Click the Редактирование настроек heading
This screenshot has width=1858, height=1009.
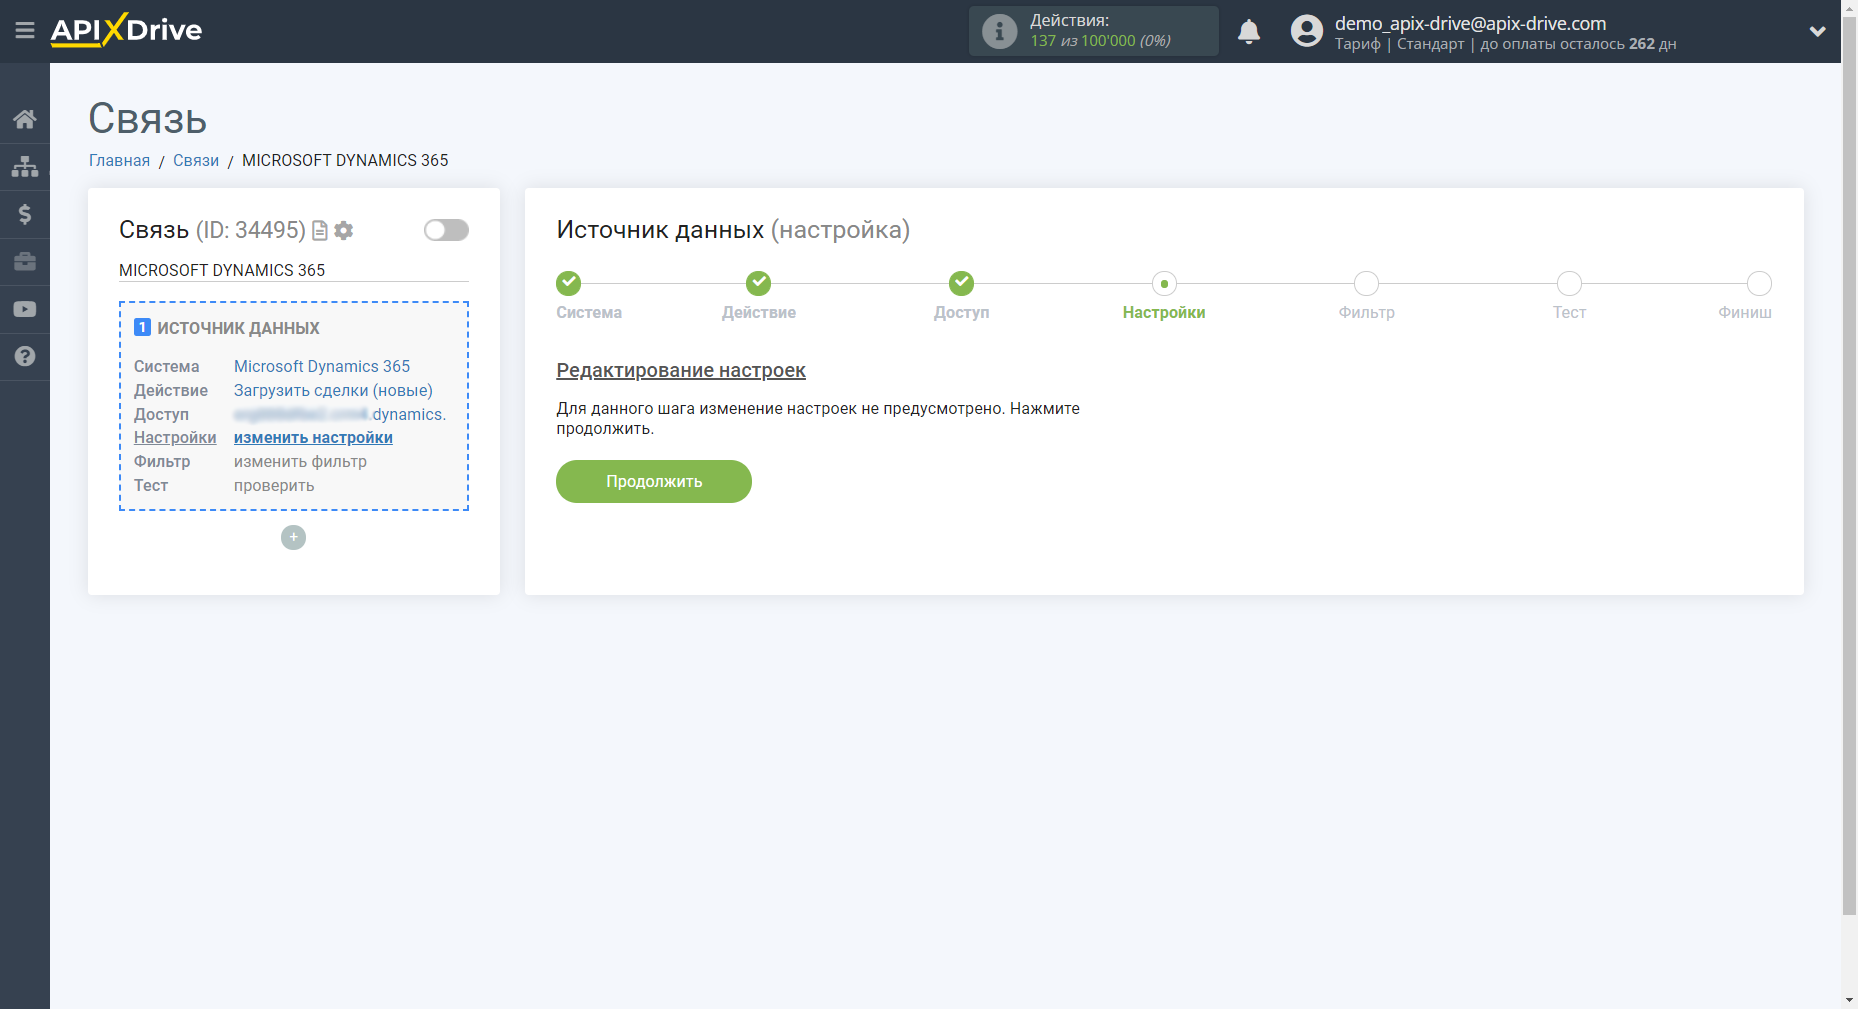tap(681, 371)
